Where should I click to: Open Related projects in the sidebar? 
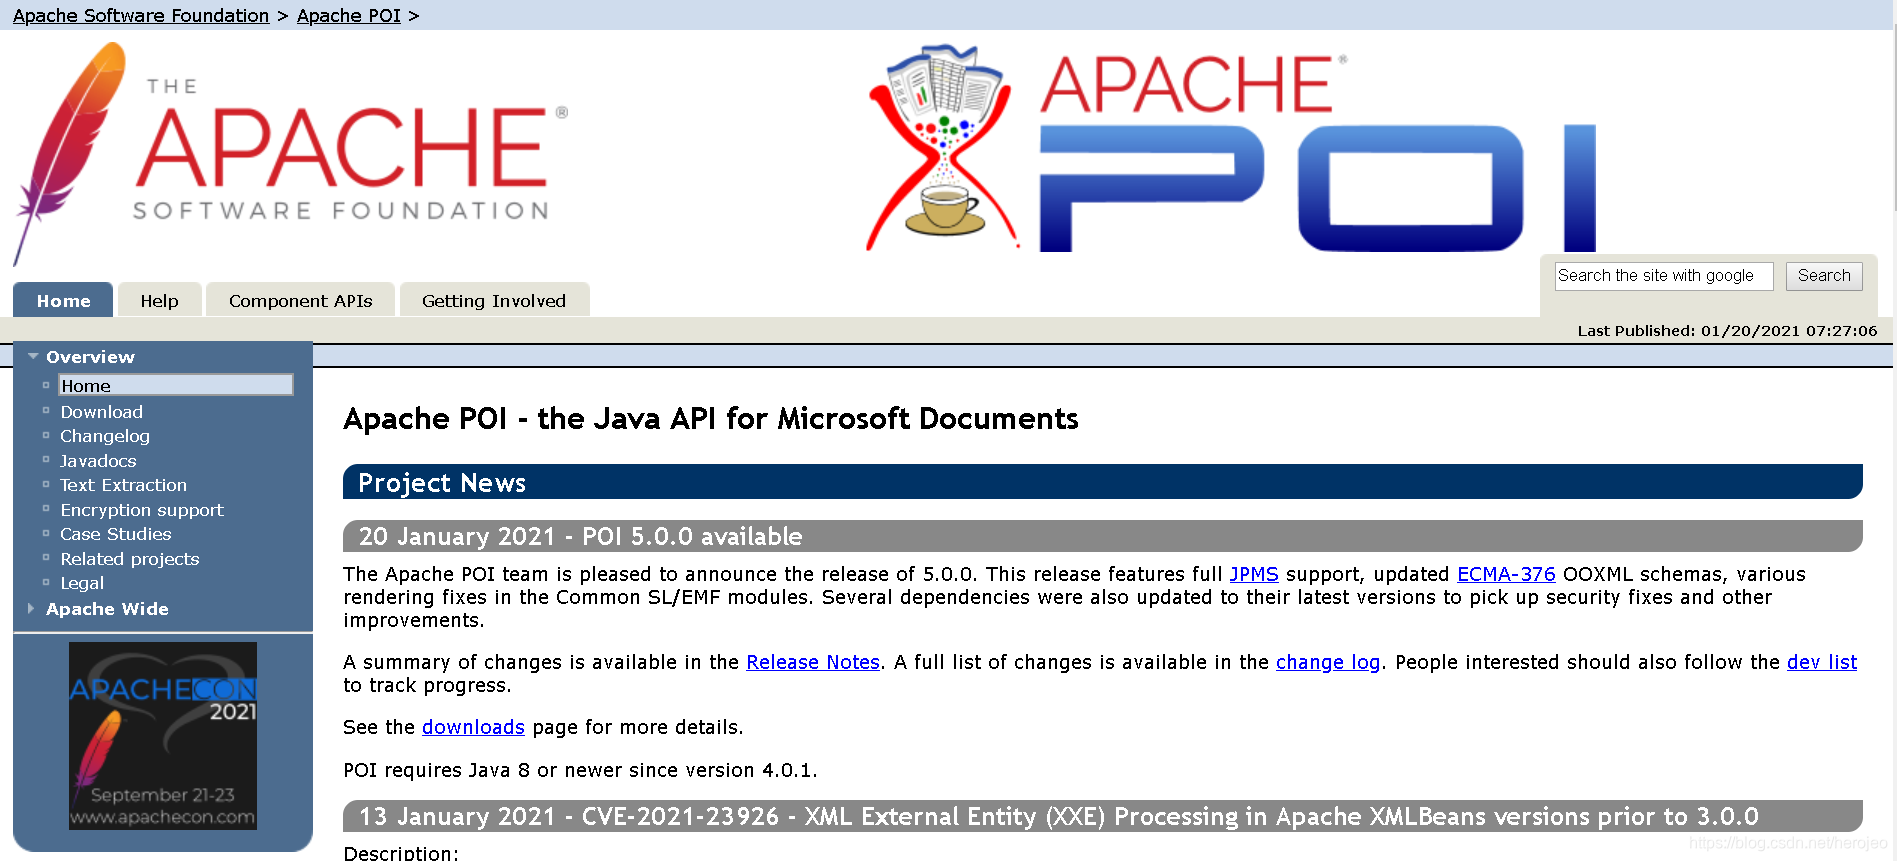click(x=130, y=559)
